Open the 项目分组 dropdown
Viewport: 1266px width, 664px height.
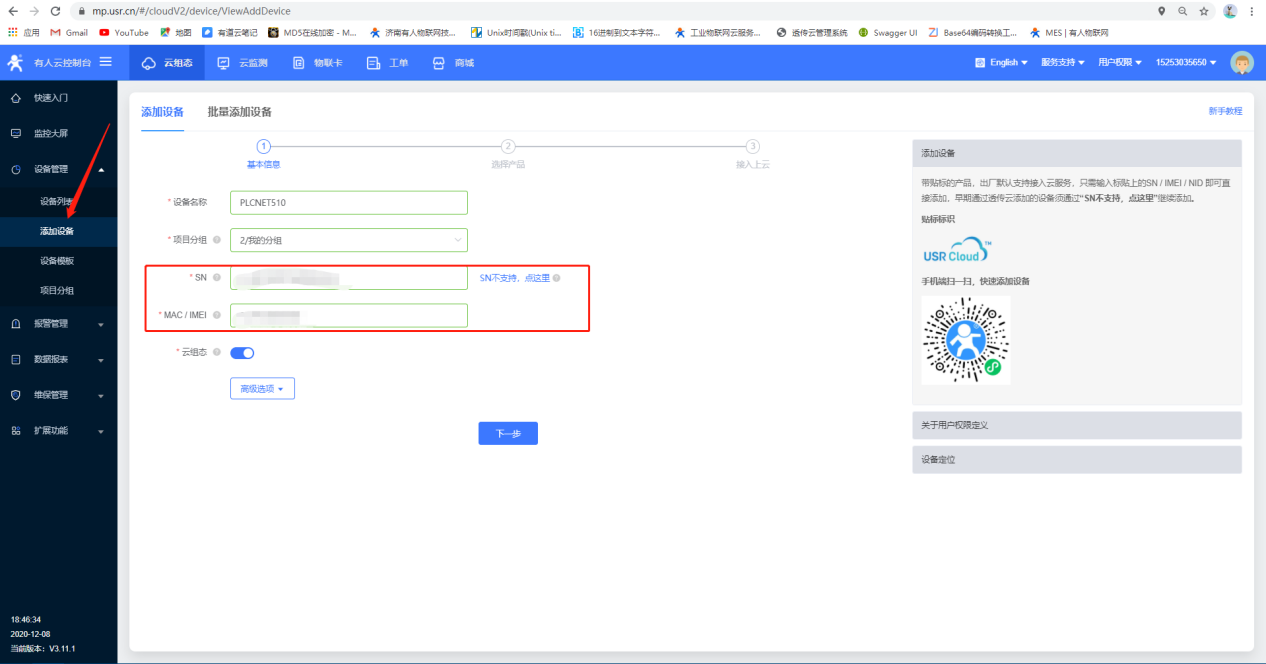348,240
